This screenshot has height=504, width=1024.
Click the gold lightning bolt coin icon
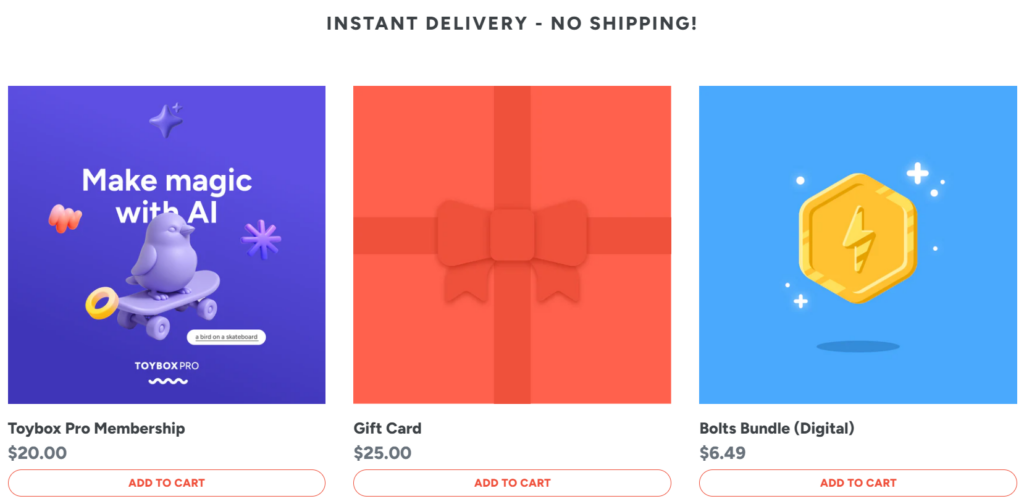click(858, 237)
